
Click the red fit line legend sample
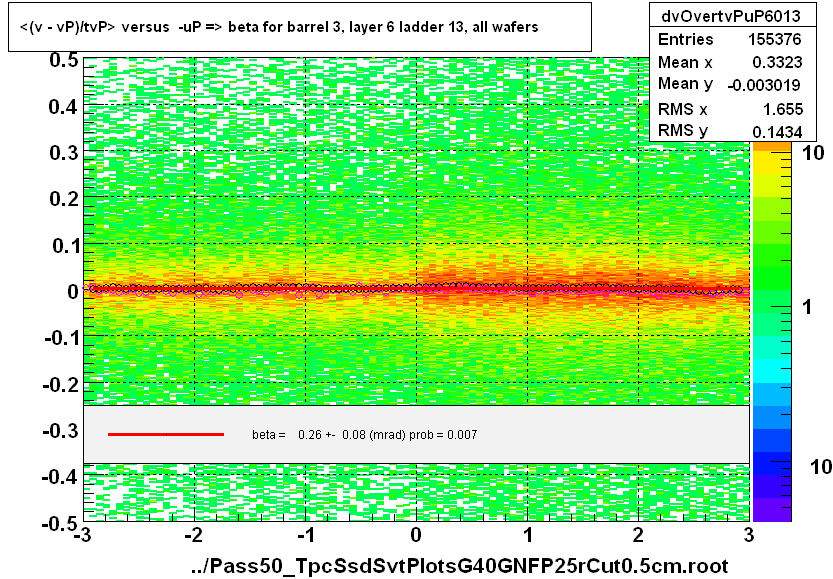point(166,435)
